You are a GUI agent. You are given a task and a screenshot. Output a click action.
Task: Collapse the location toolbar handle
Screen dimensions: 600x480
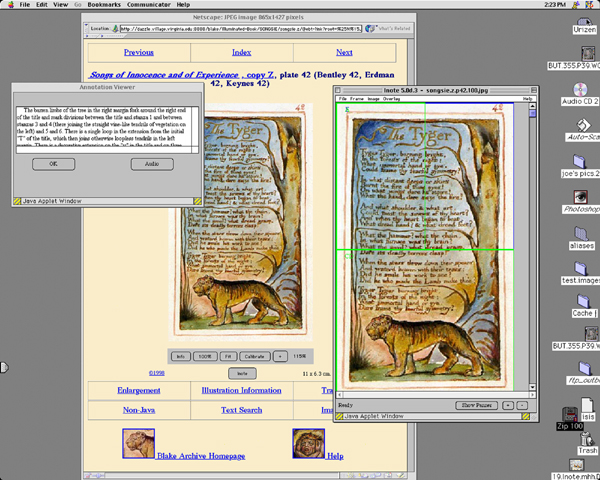pyautogui.click(x=86, y=29)
